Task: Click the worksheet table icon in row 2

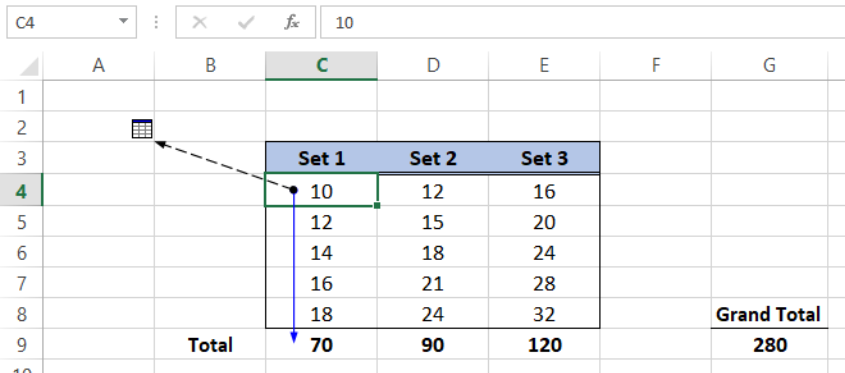Action: 142,129
